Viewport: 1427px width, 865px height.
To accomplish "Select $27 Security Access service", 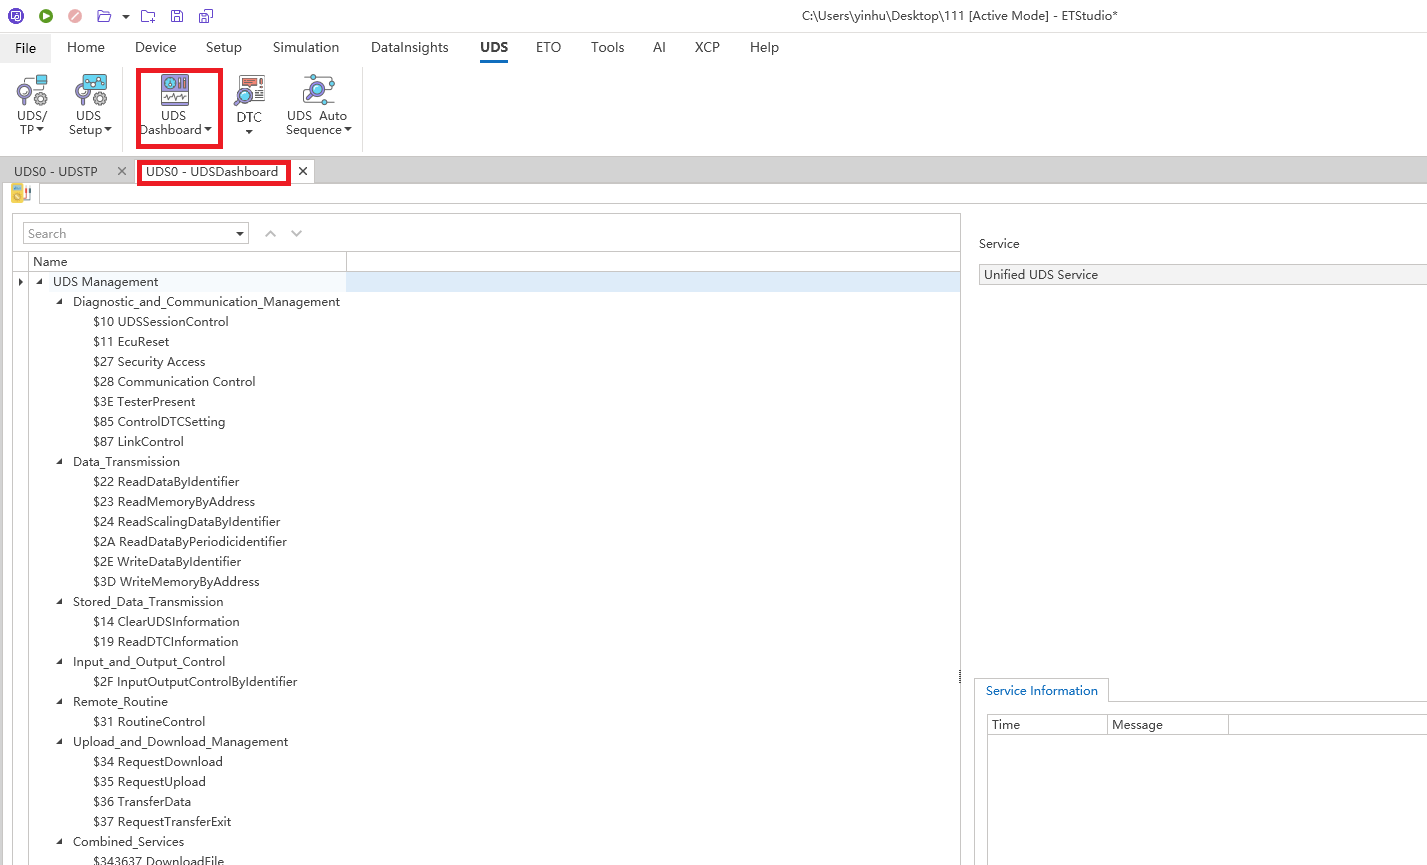I will coord(149,362).
